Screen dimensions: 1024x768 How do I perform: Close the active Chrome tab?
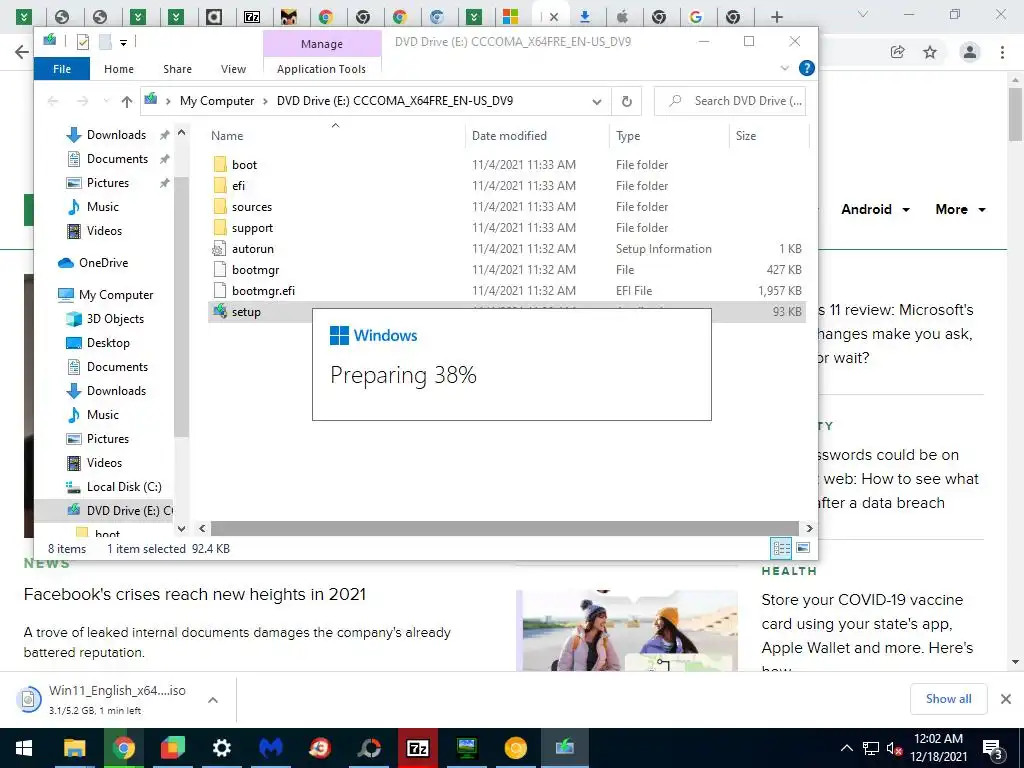[554, 17]
